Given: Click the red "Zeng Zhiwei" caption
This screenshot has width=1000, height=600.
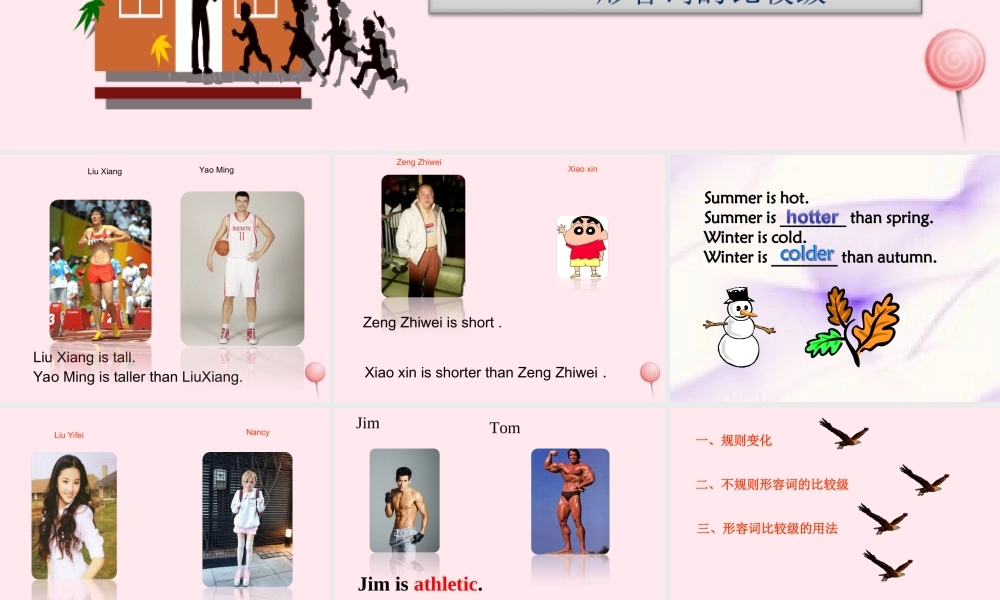Looking at the screenshot, I should pos(419,162).
